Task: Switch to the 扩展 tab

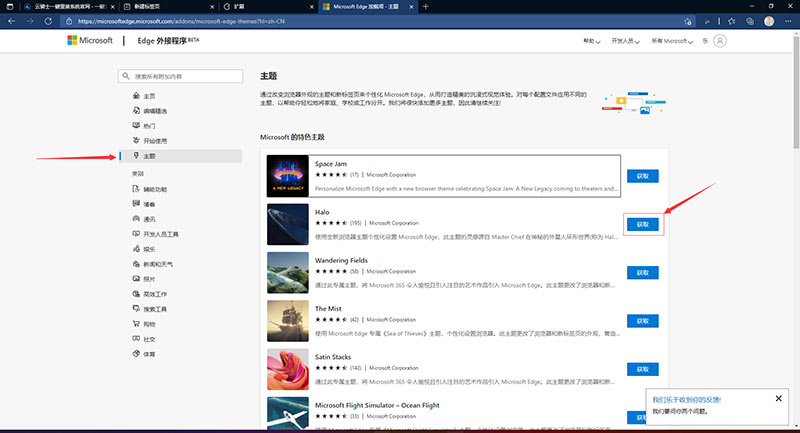Action: [x=268, y=7]
